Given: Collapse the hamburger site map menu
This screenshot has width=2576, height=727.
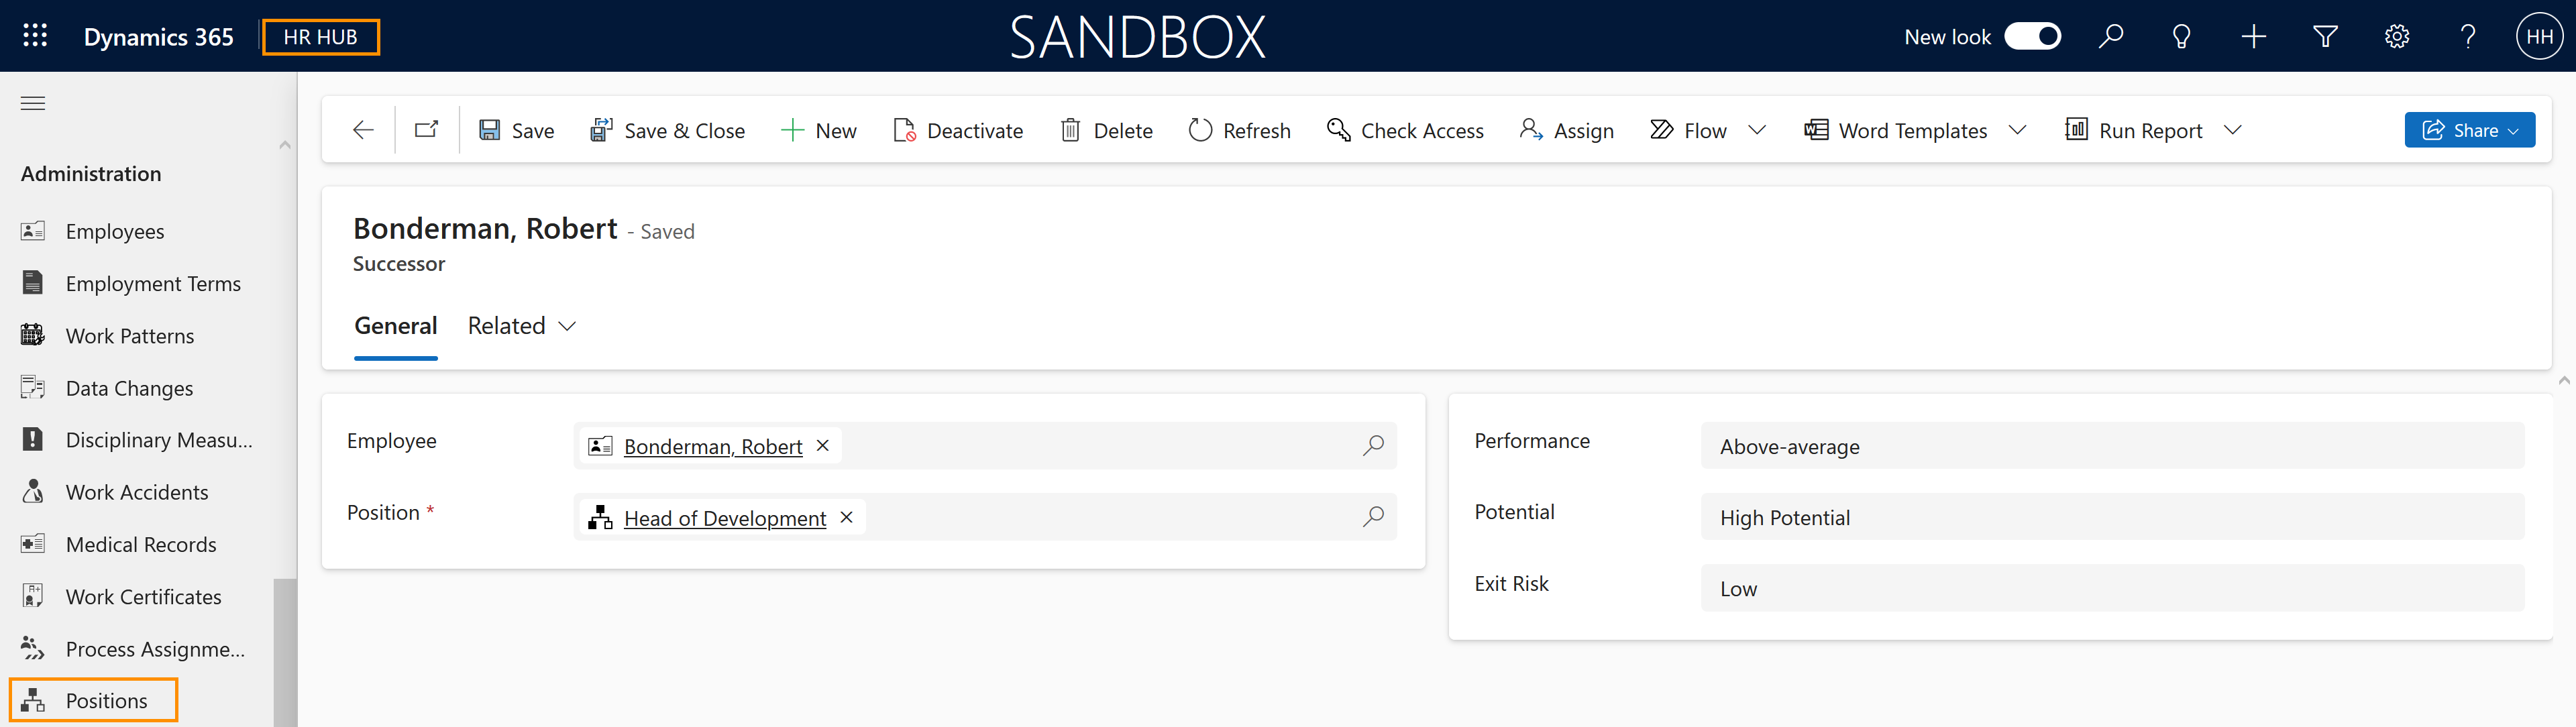Looking at the screenshot, I should 33,103.
